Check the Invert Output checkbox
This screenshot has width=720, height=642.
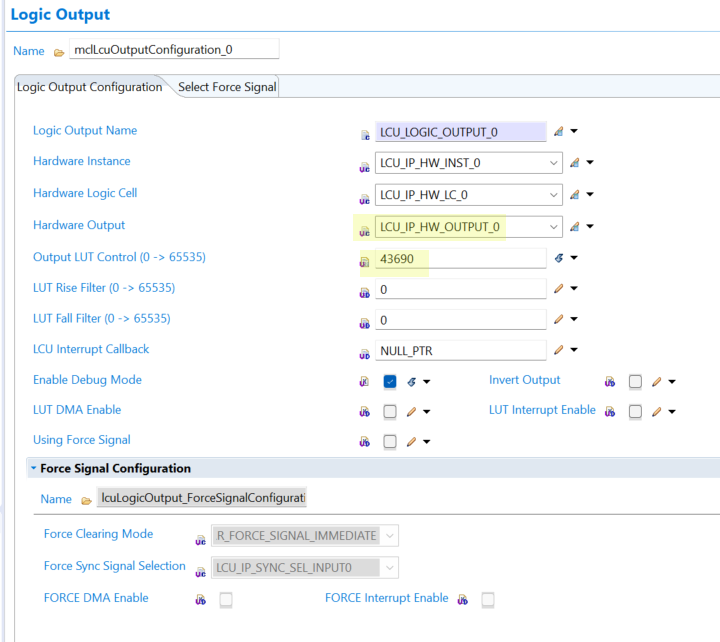point(635,381)
